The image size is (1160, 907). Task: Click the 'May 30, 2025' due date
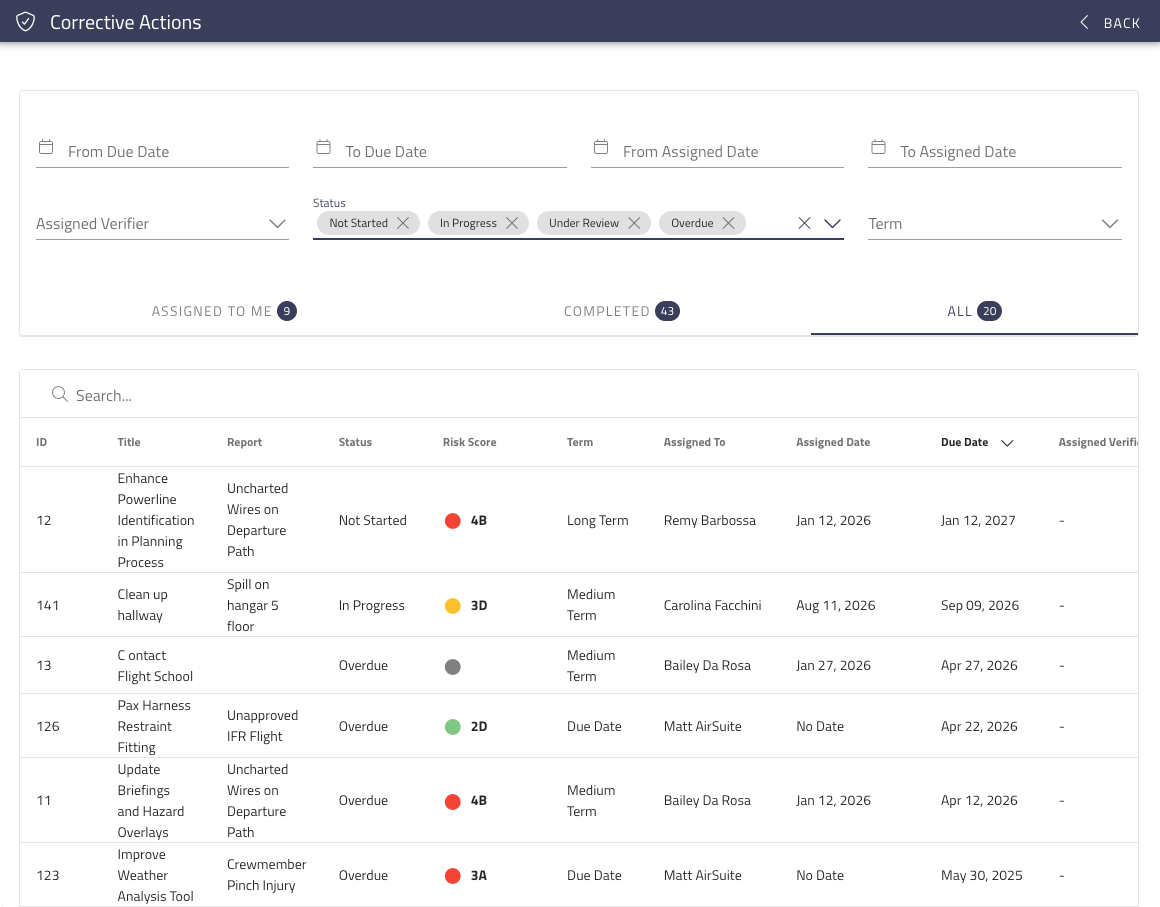click(x=982, y=875)
